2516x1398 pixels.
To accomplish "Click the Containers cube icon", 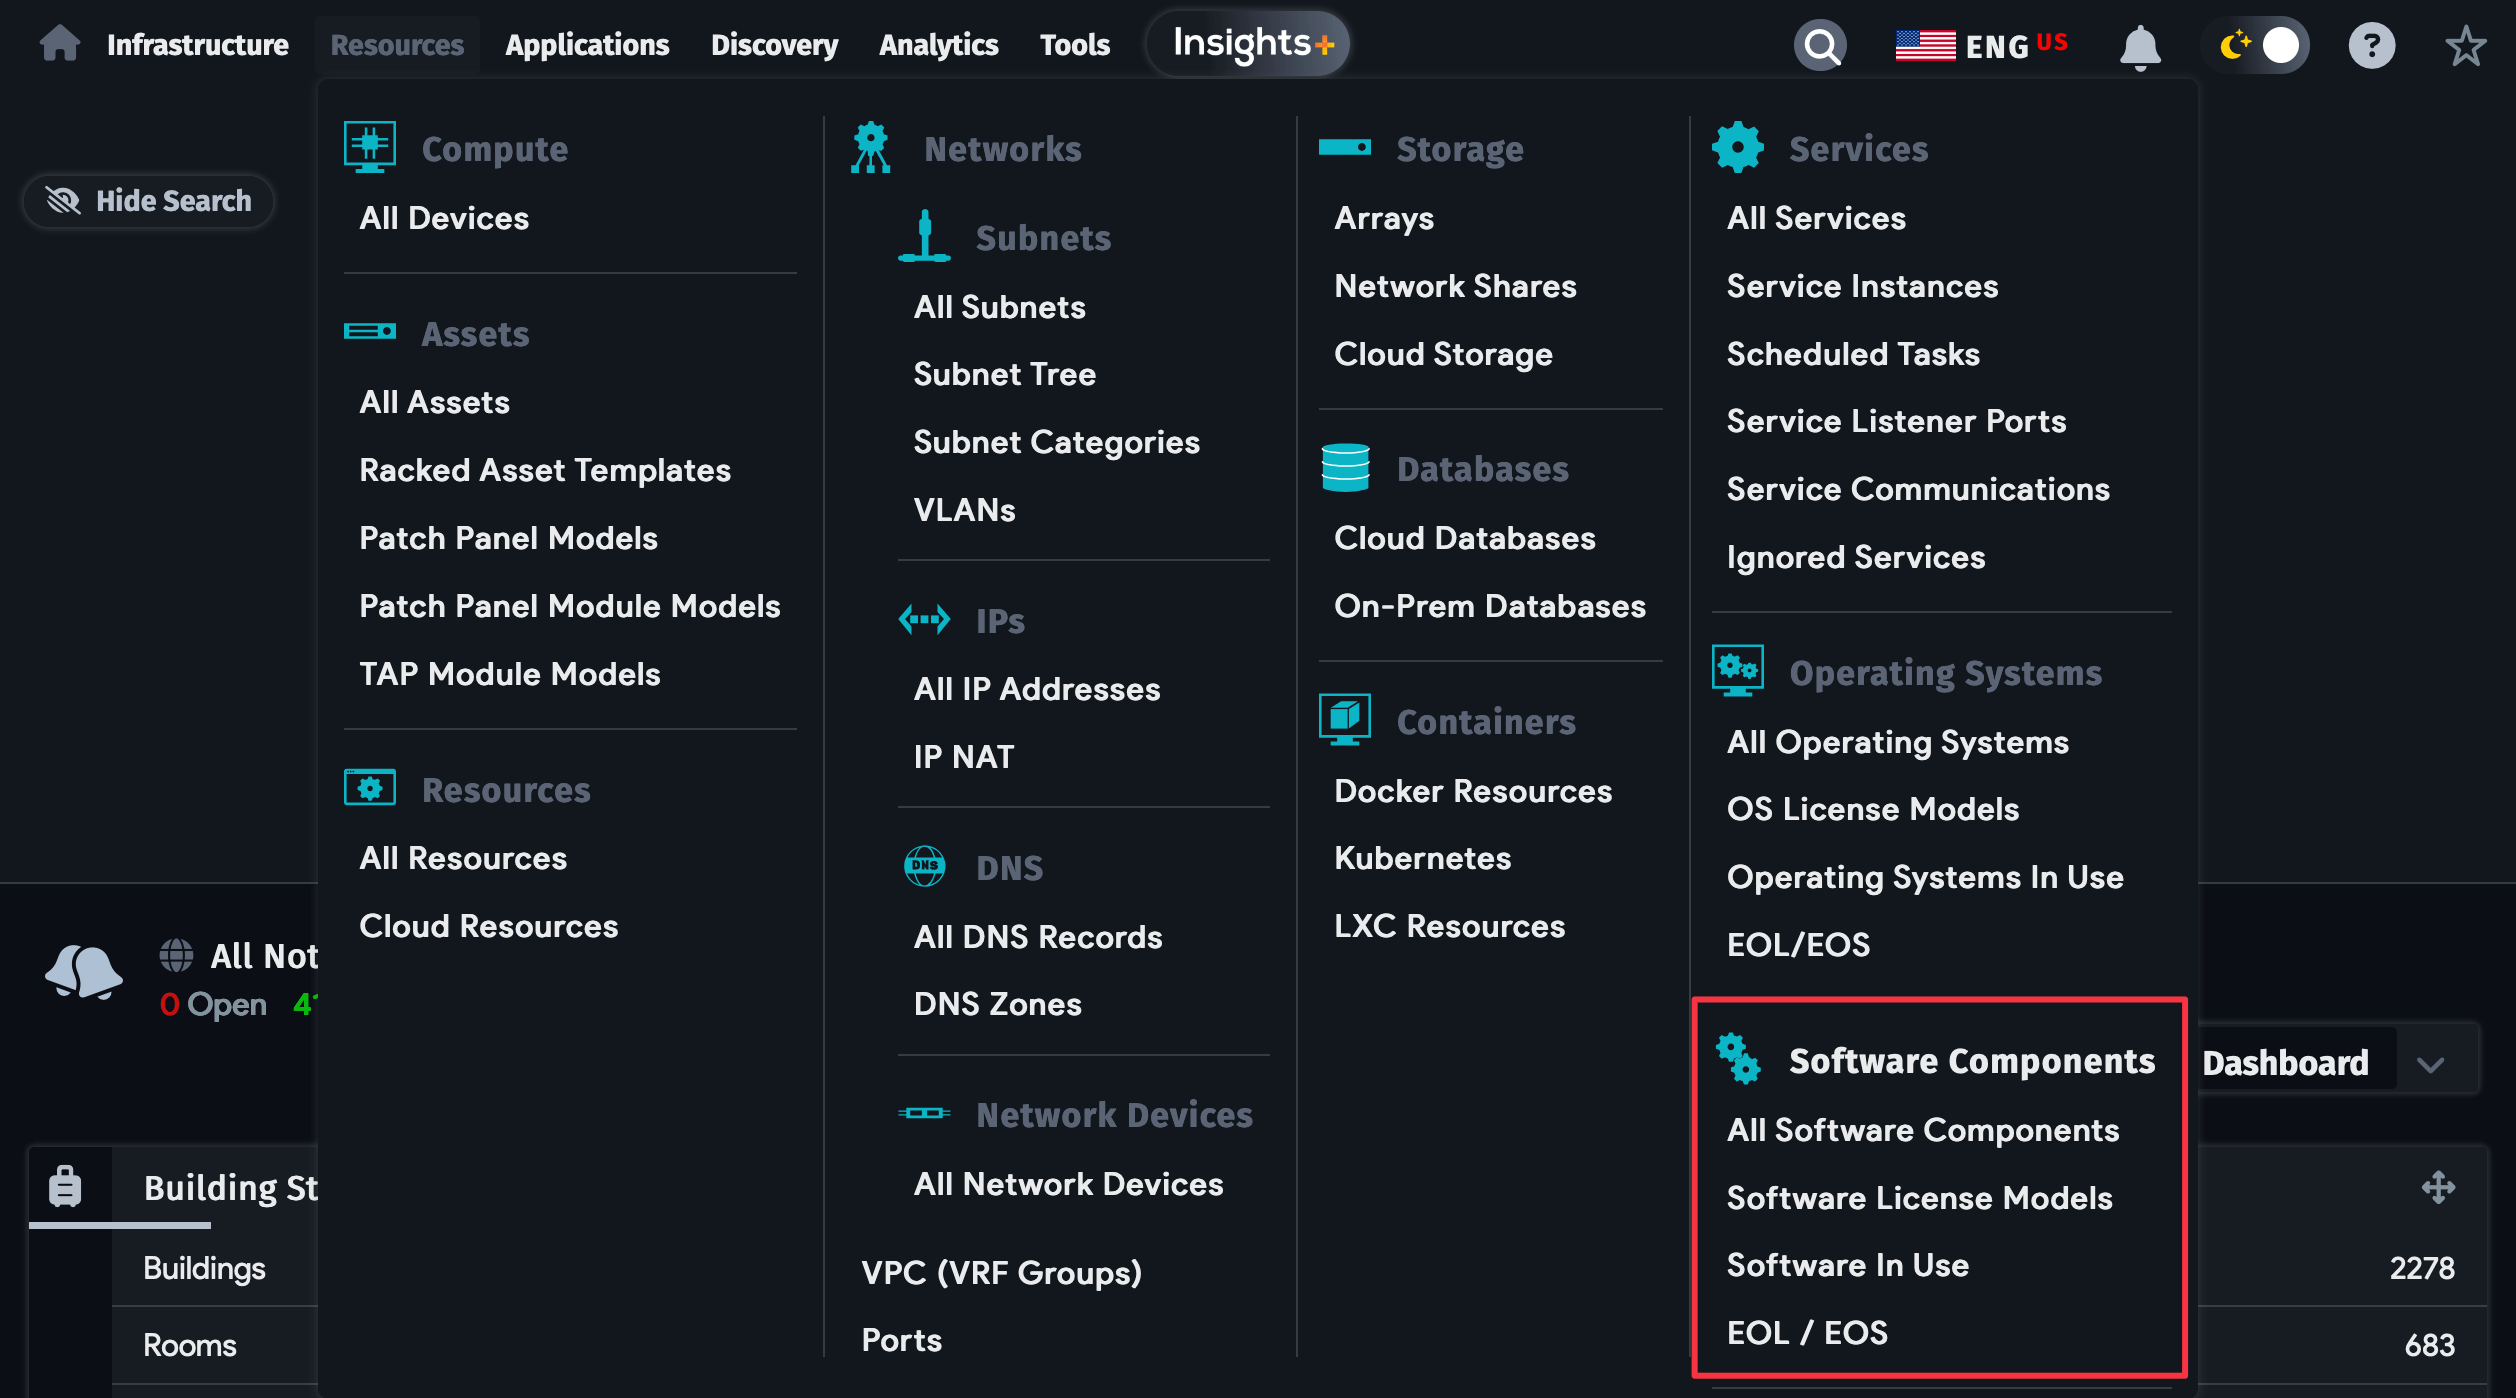I will [x=1345, y=719].
